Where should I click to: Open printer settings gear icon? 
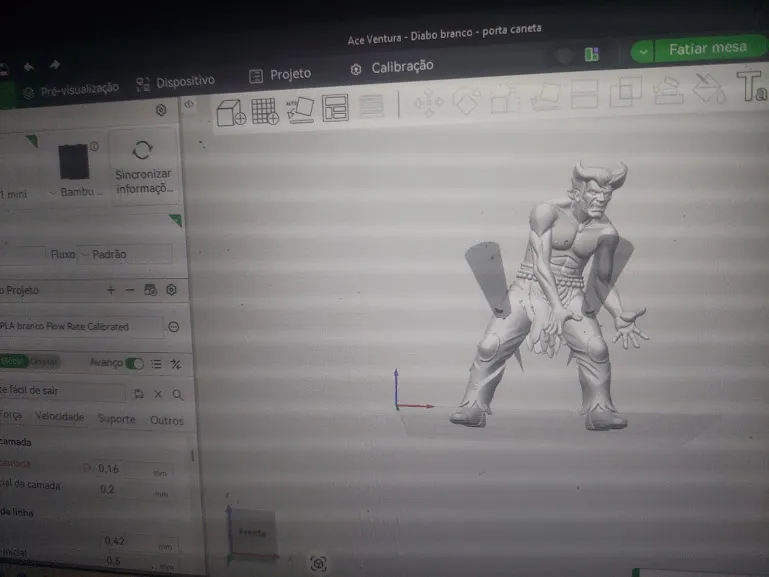161,110
